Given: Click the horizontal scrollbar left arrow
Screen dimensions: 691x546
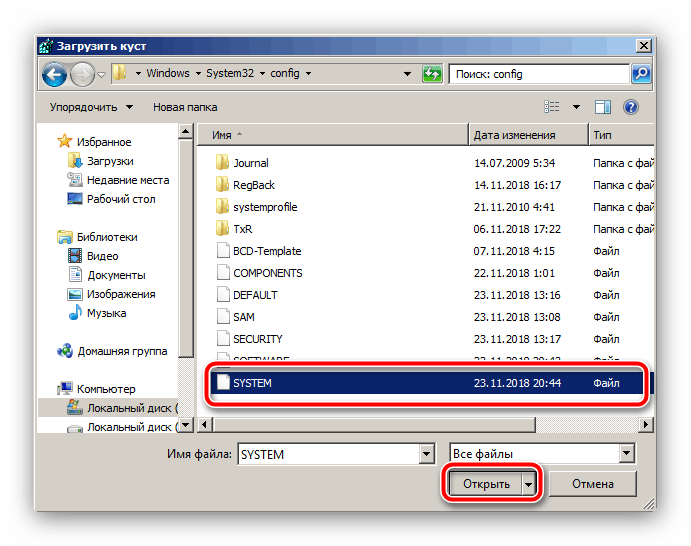Looking at the screenshot, I should click(204, 425).
